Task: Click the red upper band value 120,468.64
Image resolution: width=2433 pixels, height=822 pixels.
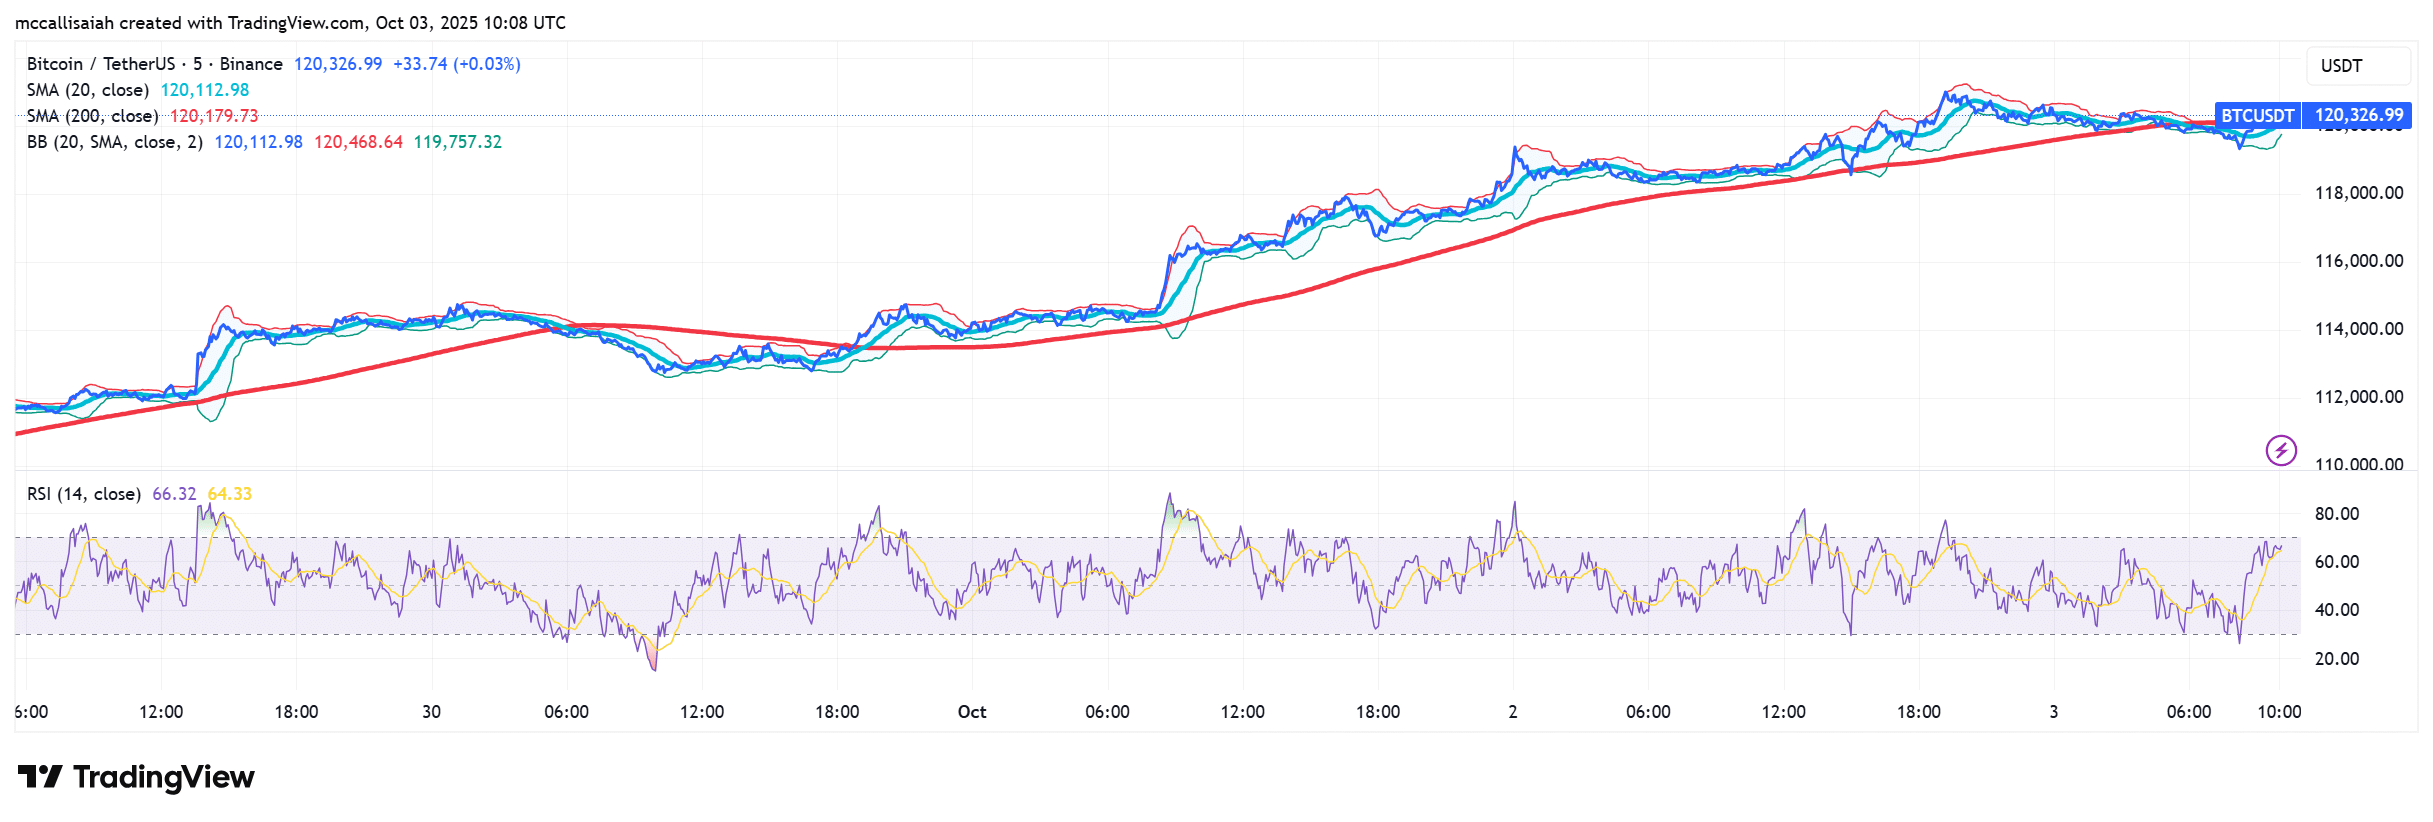Action: (358, 142)
